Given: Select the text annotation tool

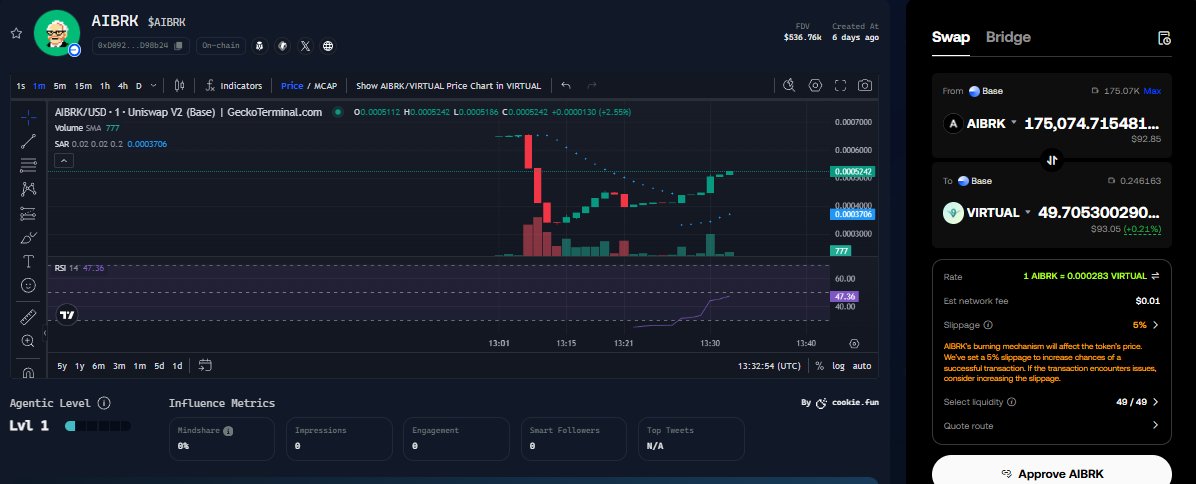Looking at the screenshot, I should [x=28, y=261].
